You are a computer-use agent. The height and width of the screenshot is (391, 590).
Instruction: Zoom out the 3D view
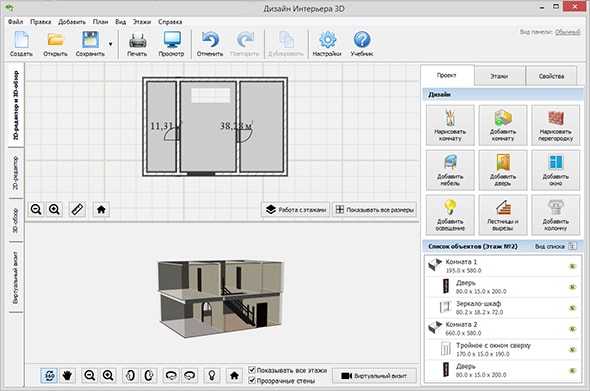pyautogui.click(x=90, y=375)
